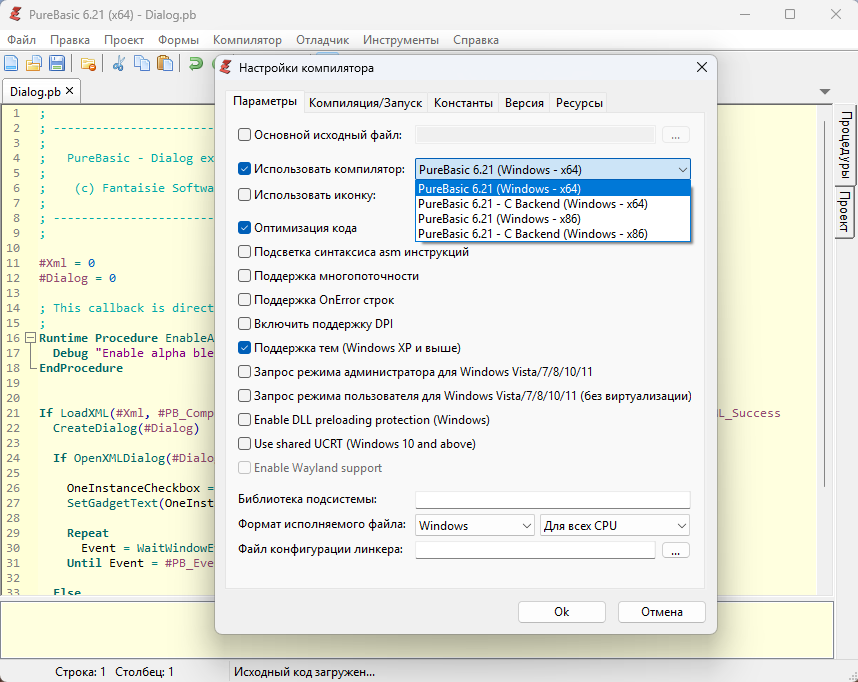The width and height of the screenshot is (858, 682).
Task: Enable 'Поддержка многопоточности' checkbox
Action: pyautogui.click(x=245, y=276)
